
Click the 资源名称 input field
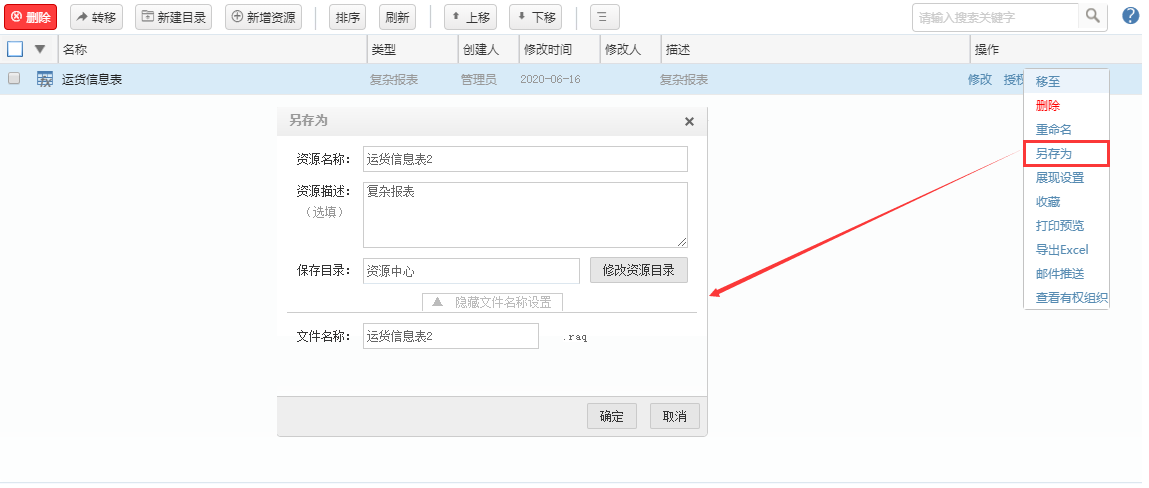(525, 159)
